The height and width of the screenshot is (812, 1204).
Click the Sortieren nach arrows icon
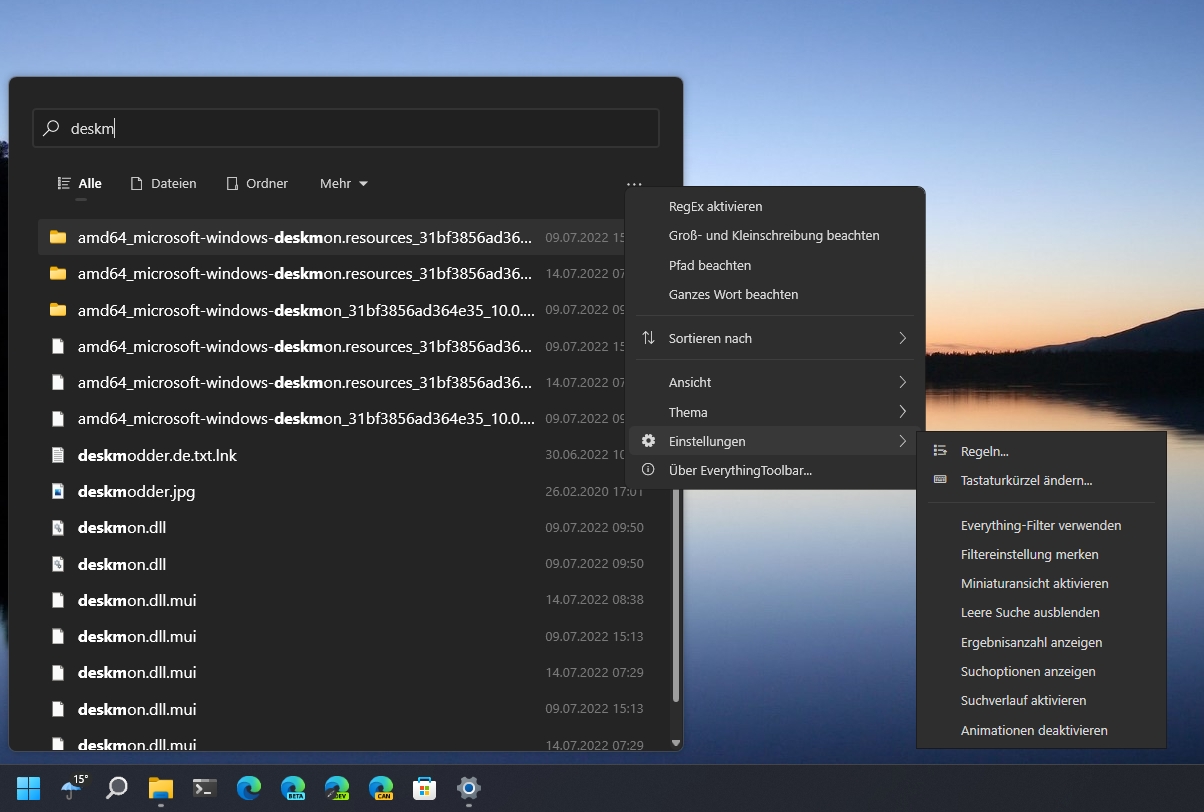[648, 338]
